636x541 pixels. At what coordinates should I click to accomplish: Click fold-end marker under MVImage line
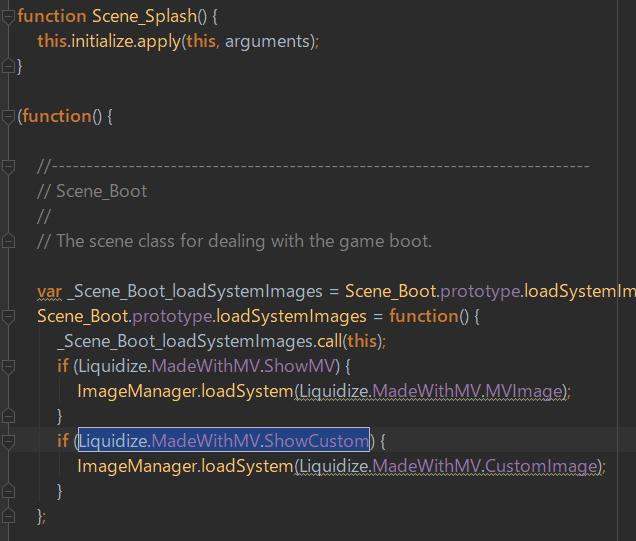[8, 416]
